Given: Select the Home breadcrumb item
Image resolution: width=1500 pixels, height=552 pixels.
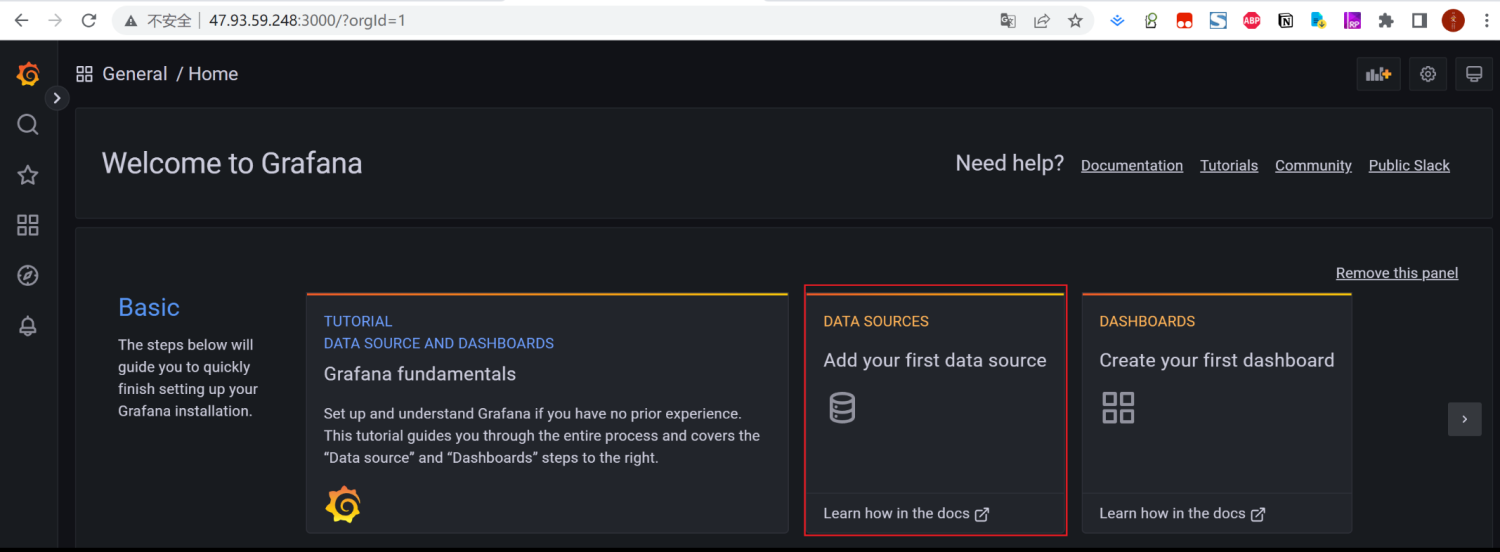Looking at the screenshot, I should click(x=213, y=74).
